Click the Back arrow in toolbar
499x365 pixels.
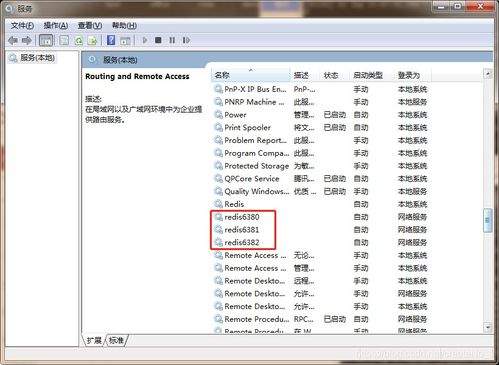click(13, 40)
